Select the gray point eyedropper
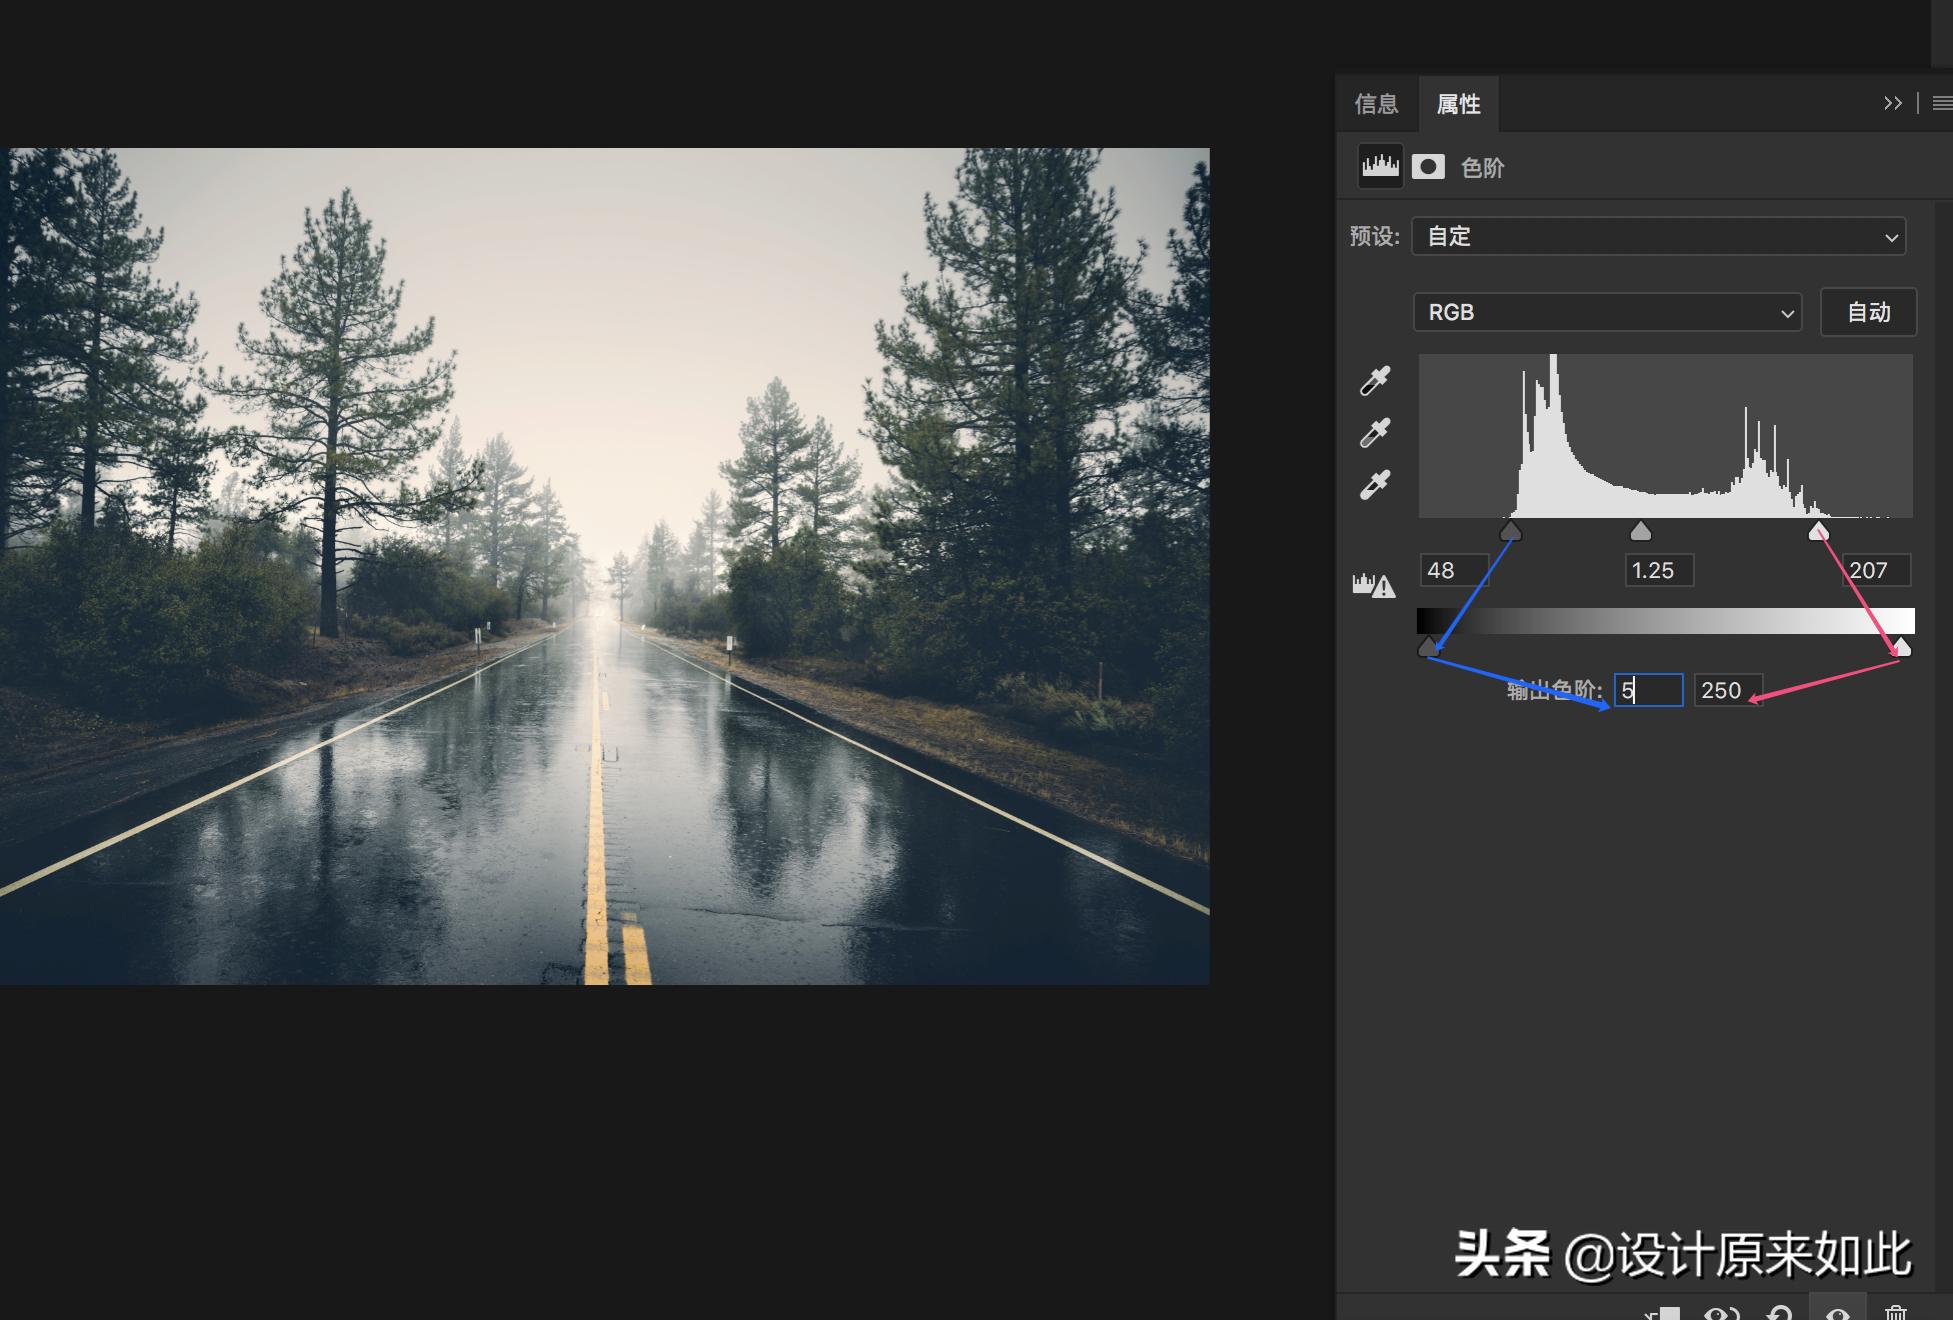This screenshot has width=1953, height=1320. click(x=1375, y=433)
